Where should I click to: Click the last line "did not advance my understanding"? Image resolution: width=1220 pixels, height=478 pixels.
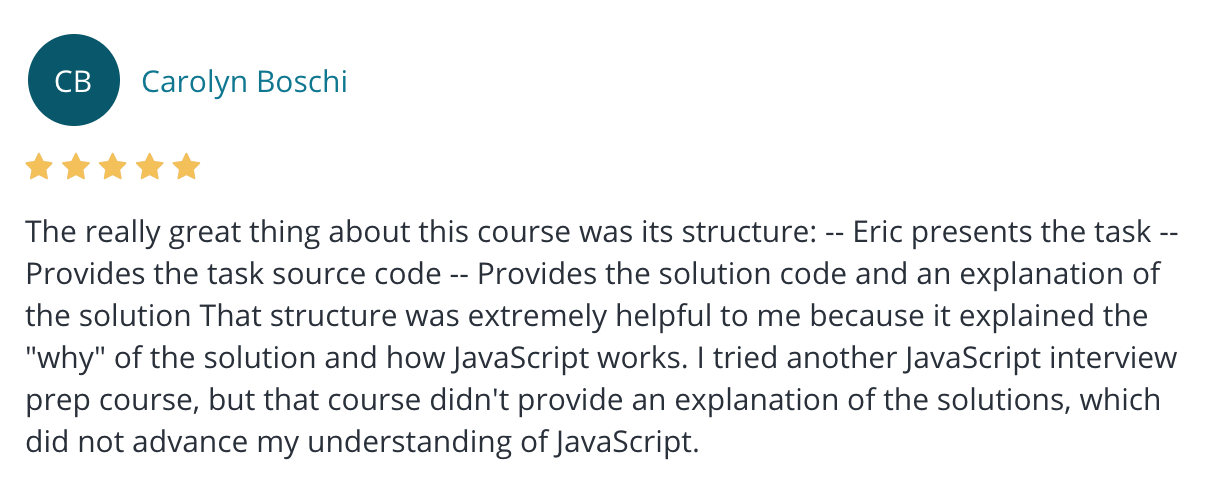(x=361, y=442)
